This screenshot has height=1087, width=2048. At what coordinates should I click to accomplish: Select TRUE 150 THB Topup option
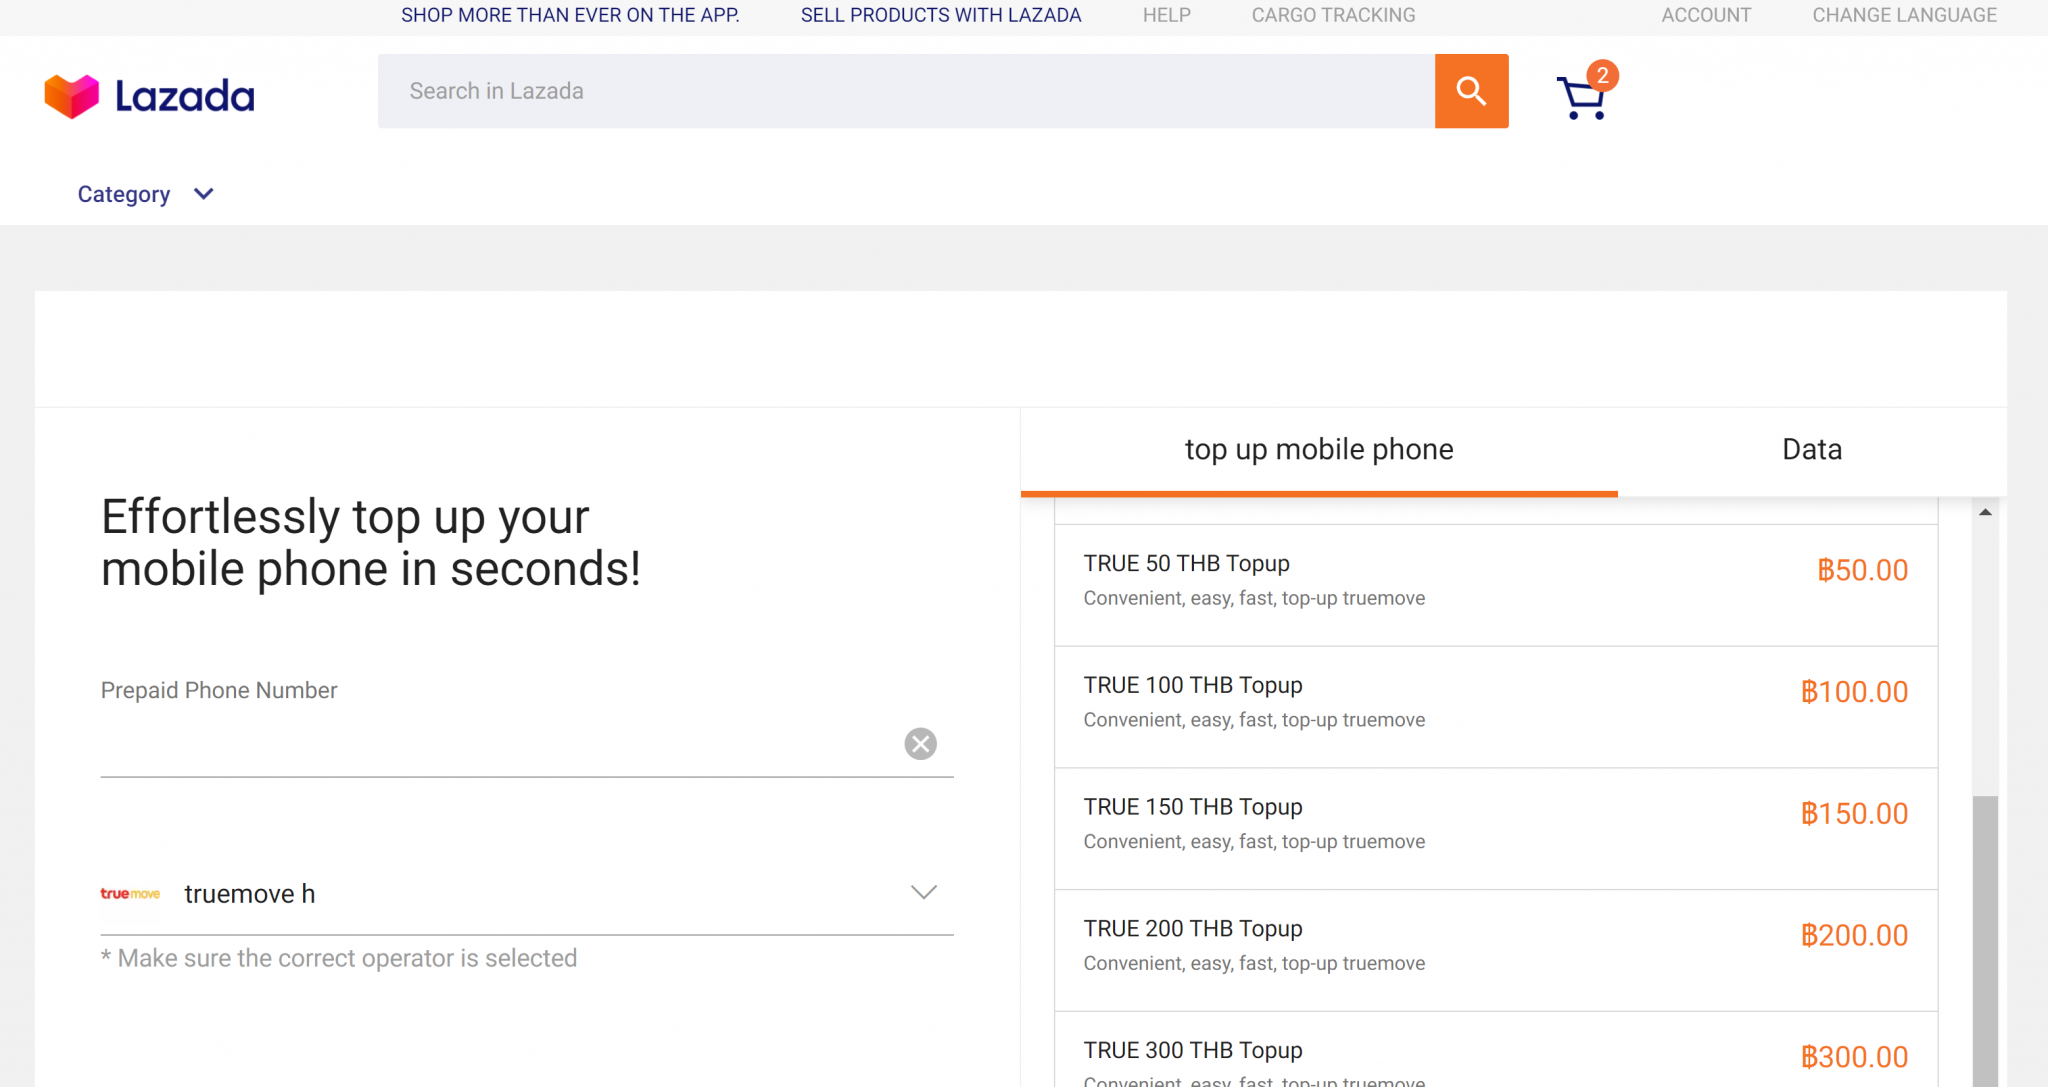click(x=1496, y=829)
